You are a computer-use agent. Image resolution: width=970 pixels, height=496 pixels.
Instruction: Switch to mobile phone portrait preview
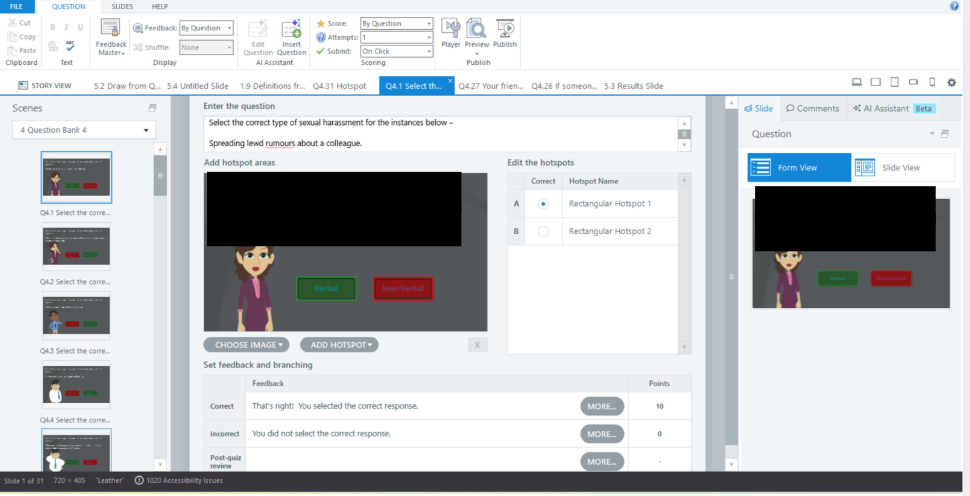pos(932,82)
